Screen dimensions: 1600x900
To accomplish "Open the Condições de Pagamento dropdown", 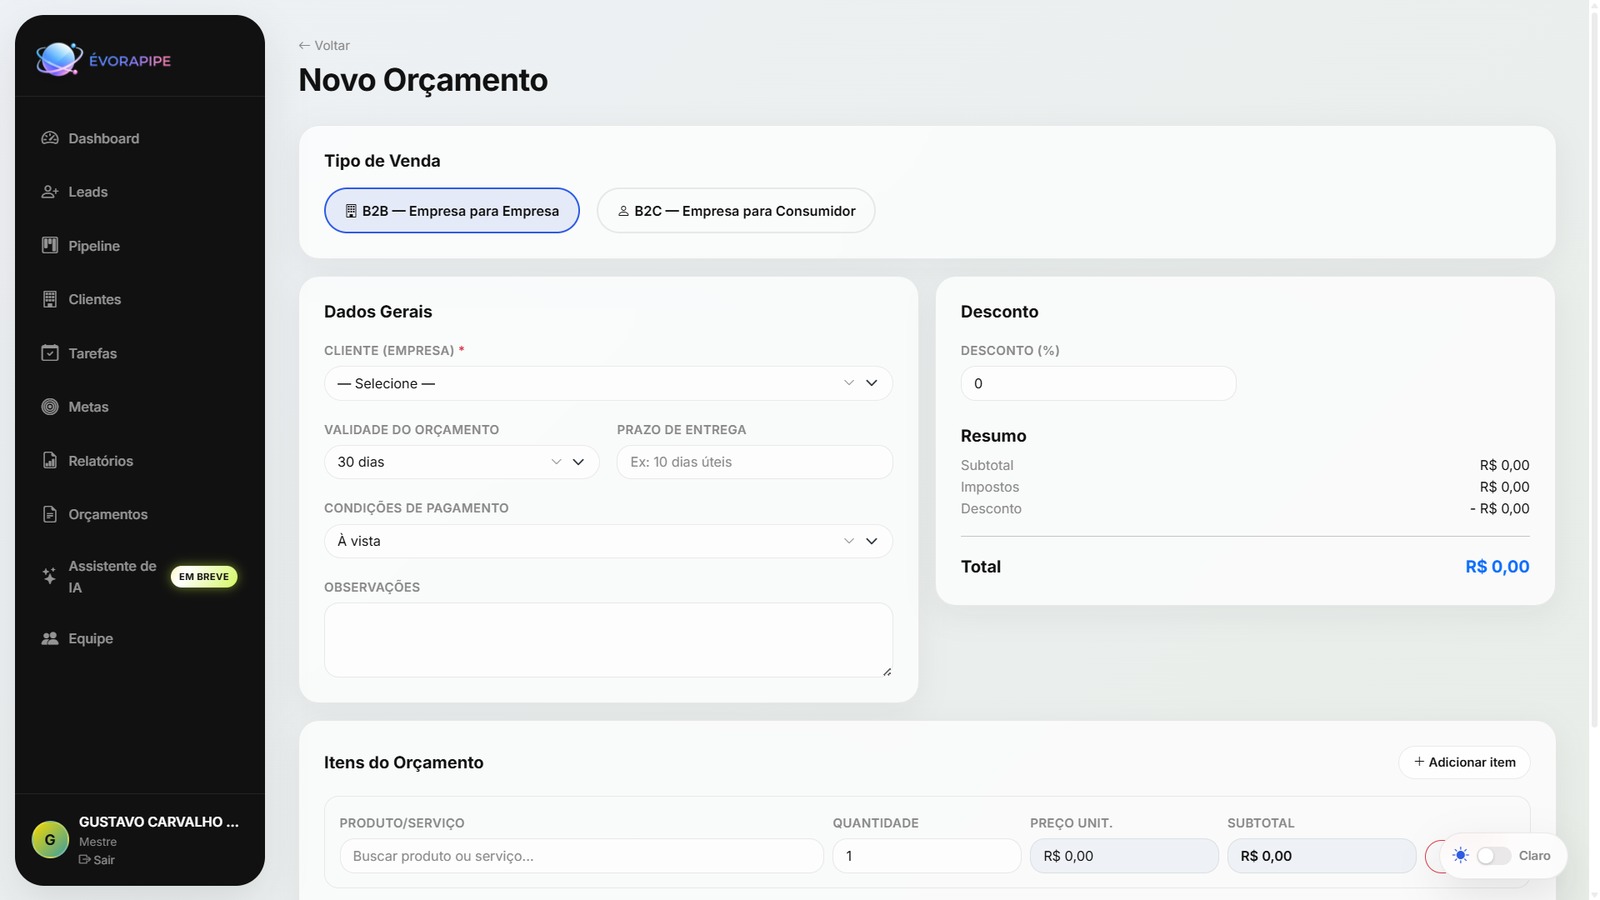I will [x=608, y=541].
